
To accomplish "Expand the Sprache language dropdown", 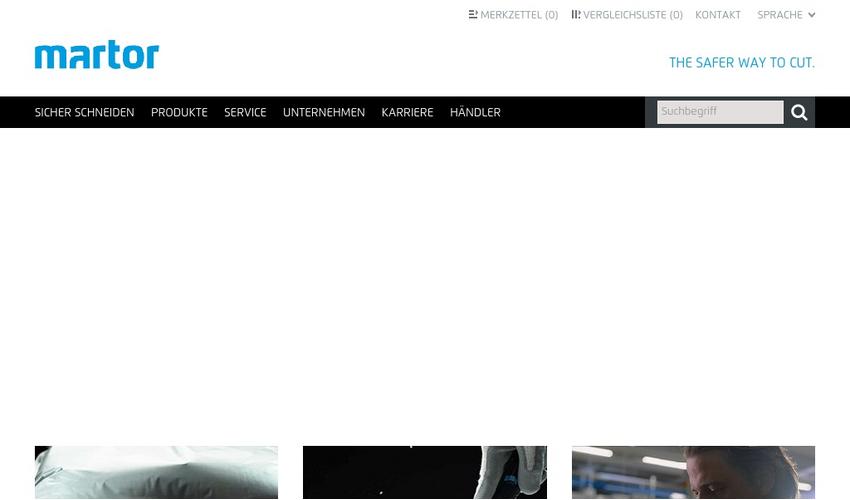I will (786, 15).
